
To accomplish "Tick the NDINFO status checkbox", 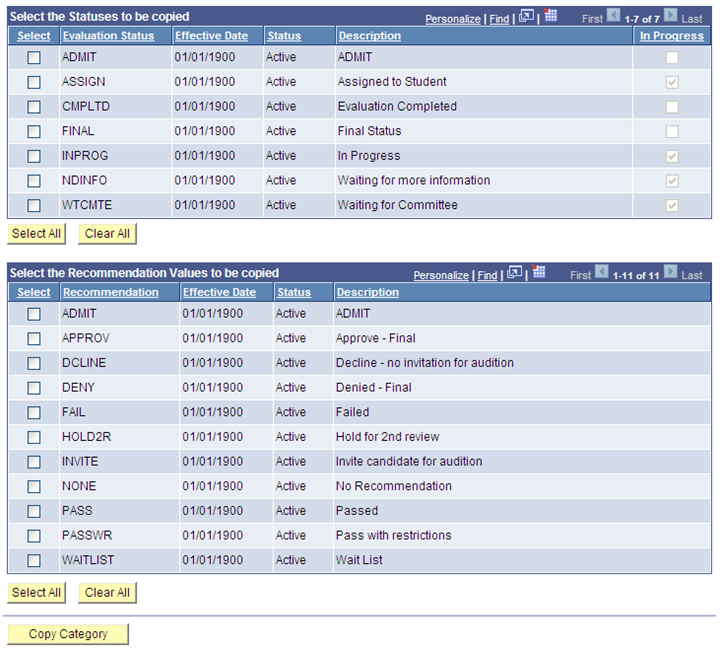I will [x=34, y=181].
